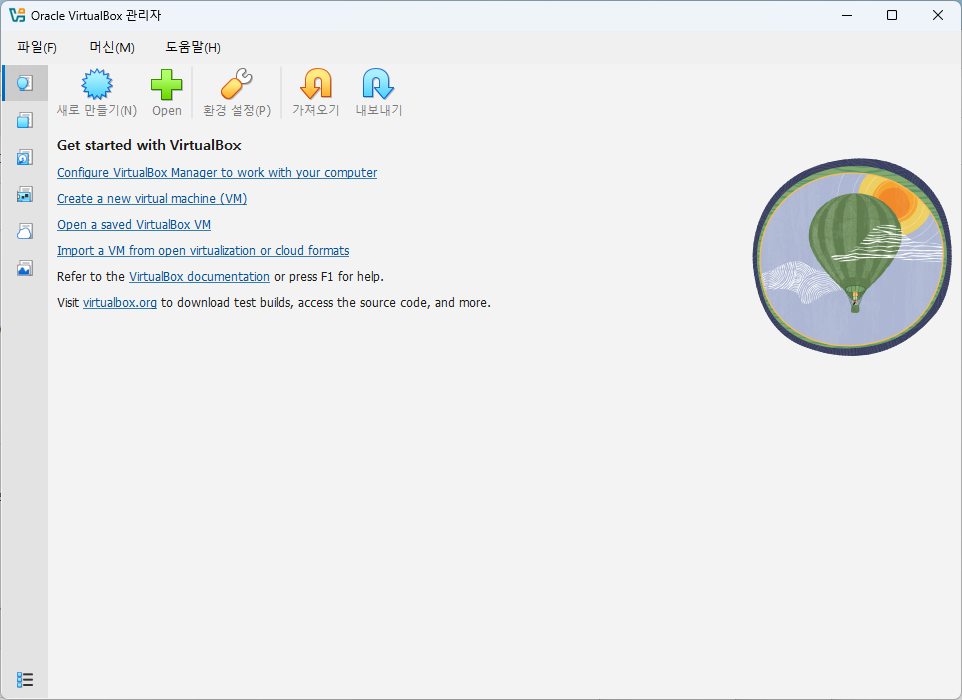Click the 가져오기 import appliance icon

pos(316,93)
